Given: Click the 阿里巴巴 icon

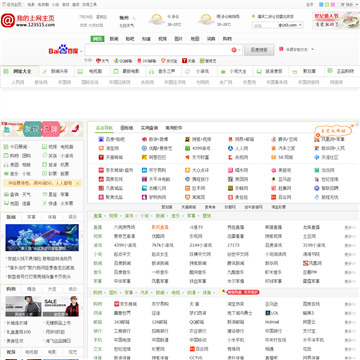Looking at the screenshot, I should coord(144,157).
